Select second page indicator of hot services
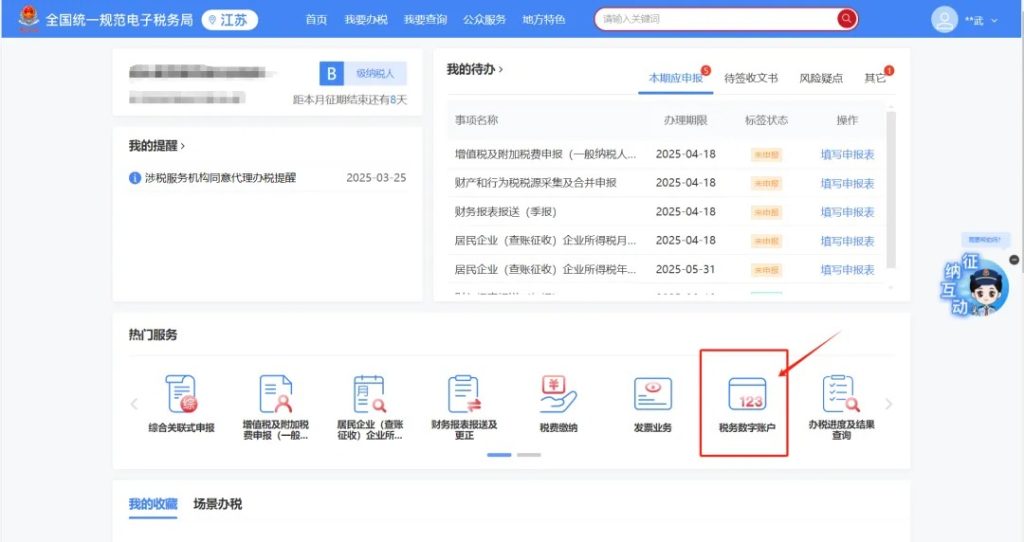Screen dimensions: 1024x542 [528, 455]
